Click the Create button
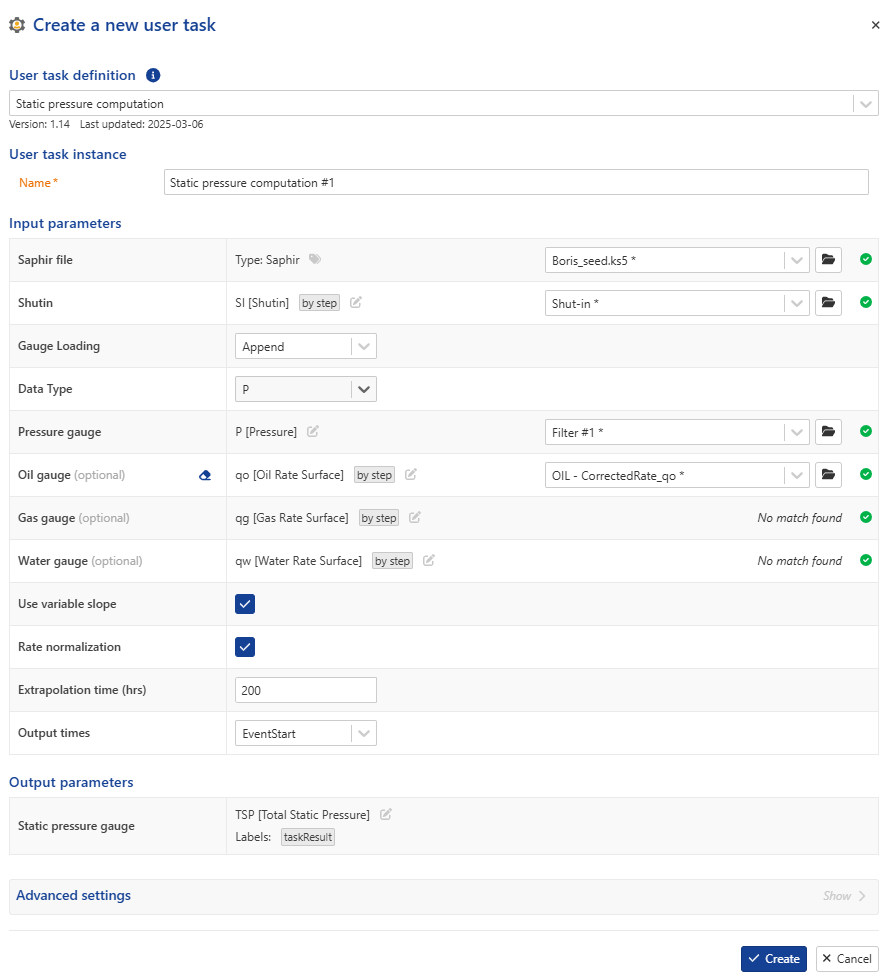 (x=774, y=958)
